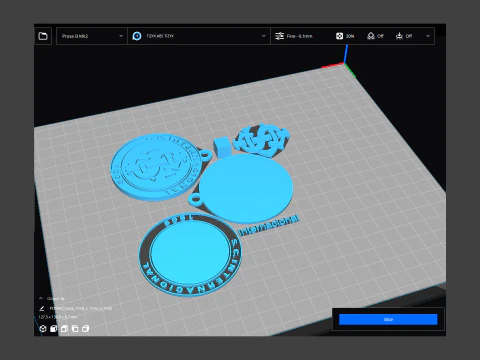The image size is (480, 360).
Task: Click the model dimensions text in millimeters
Action: coord(58,317)
